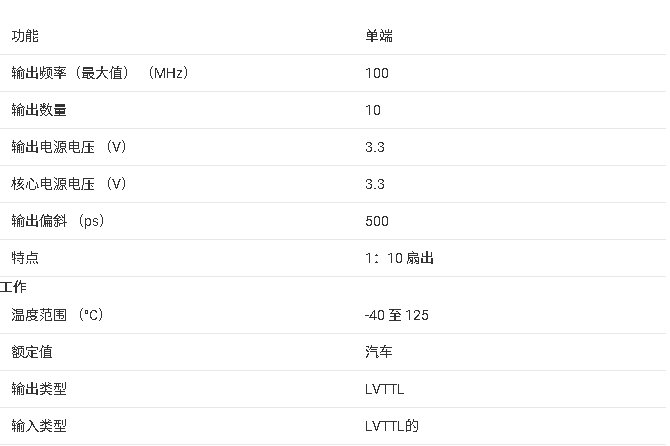This screenshot has width=670, height=446.
Task: Click the 输出电源电压 (V) label
Action: pyautogui.click(x=69, y=147)
